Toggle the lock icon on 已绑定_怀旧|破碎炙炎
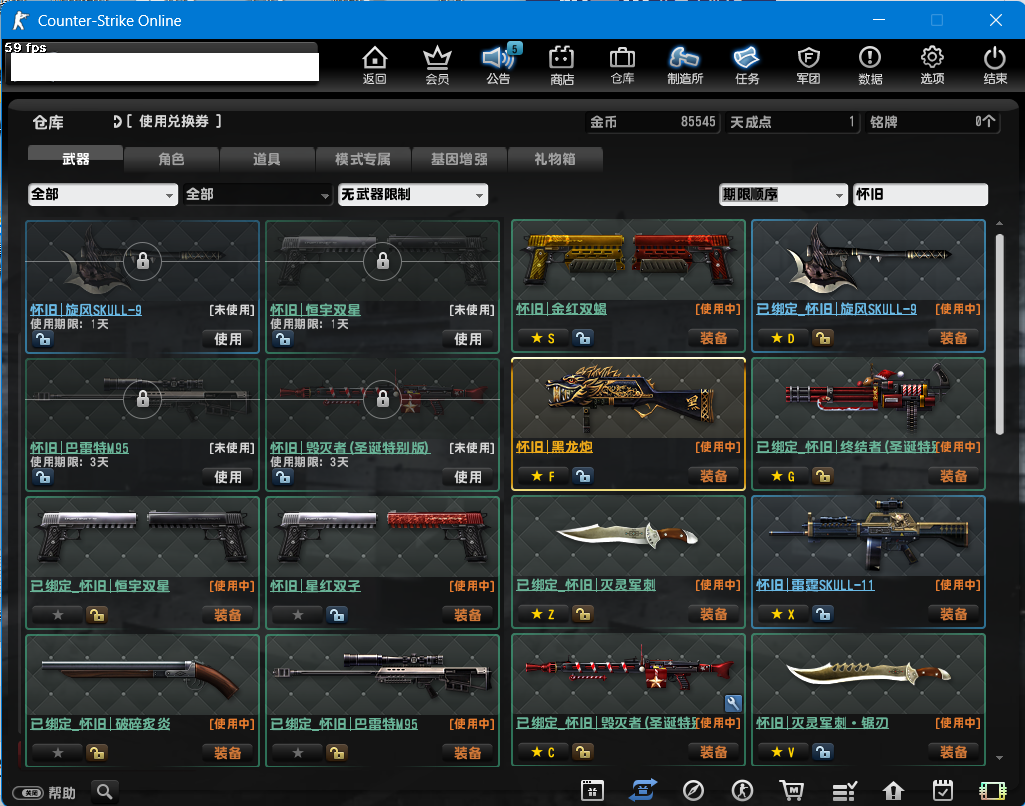The image size is (1025, 806). coord(97,753)
